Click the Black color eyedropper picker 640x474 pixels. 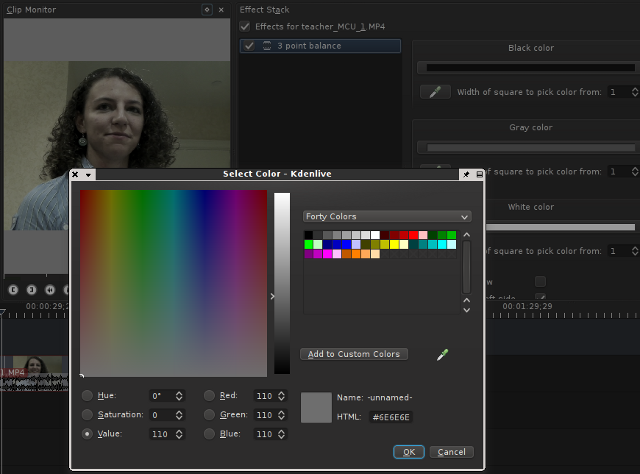pyautogui.click(x=434, y=92)
